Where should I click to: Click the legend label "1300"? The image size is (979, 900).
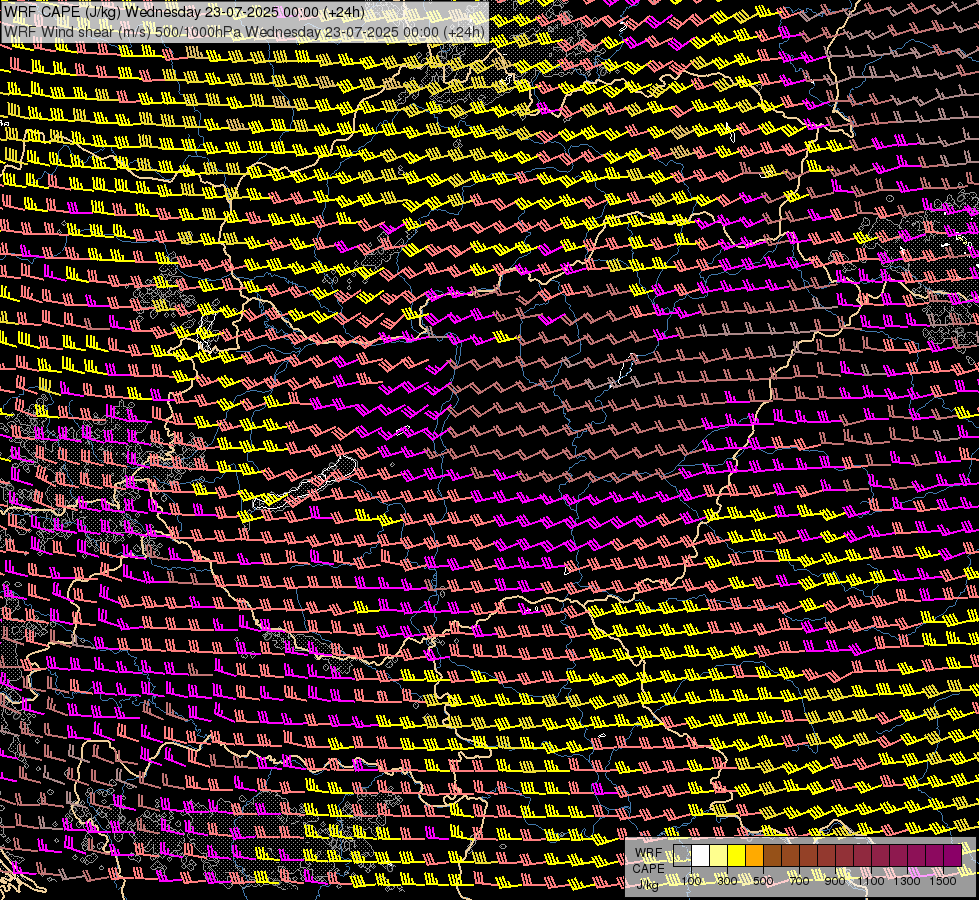[x=907, y=881]
